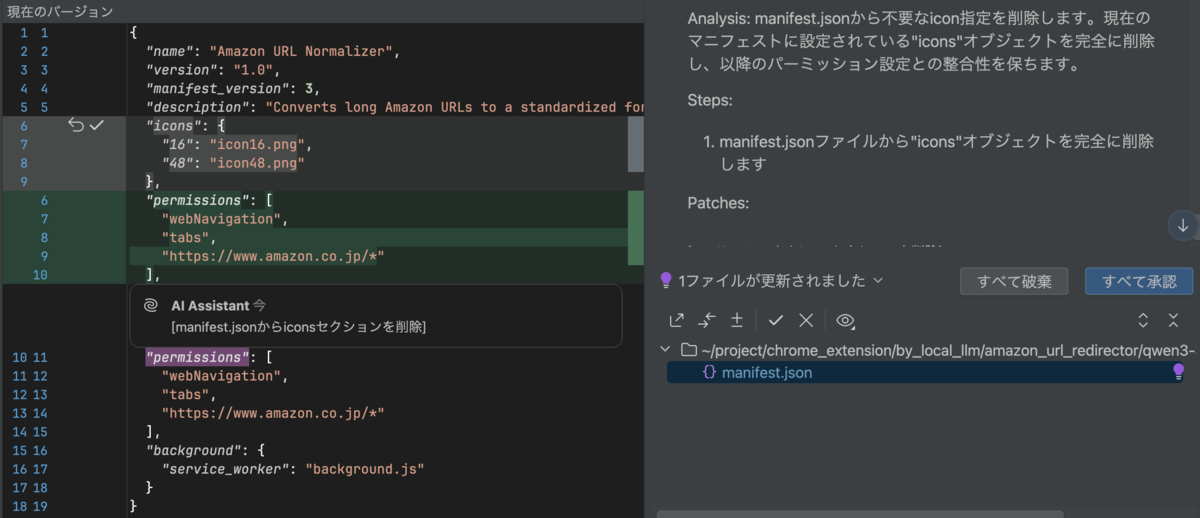This screenshot has height=518, width=1200.
Task: Click the green change marker bar
Action: [x=635, y=228]
